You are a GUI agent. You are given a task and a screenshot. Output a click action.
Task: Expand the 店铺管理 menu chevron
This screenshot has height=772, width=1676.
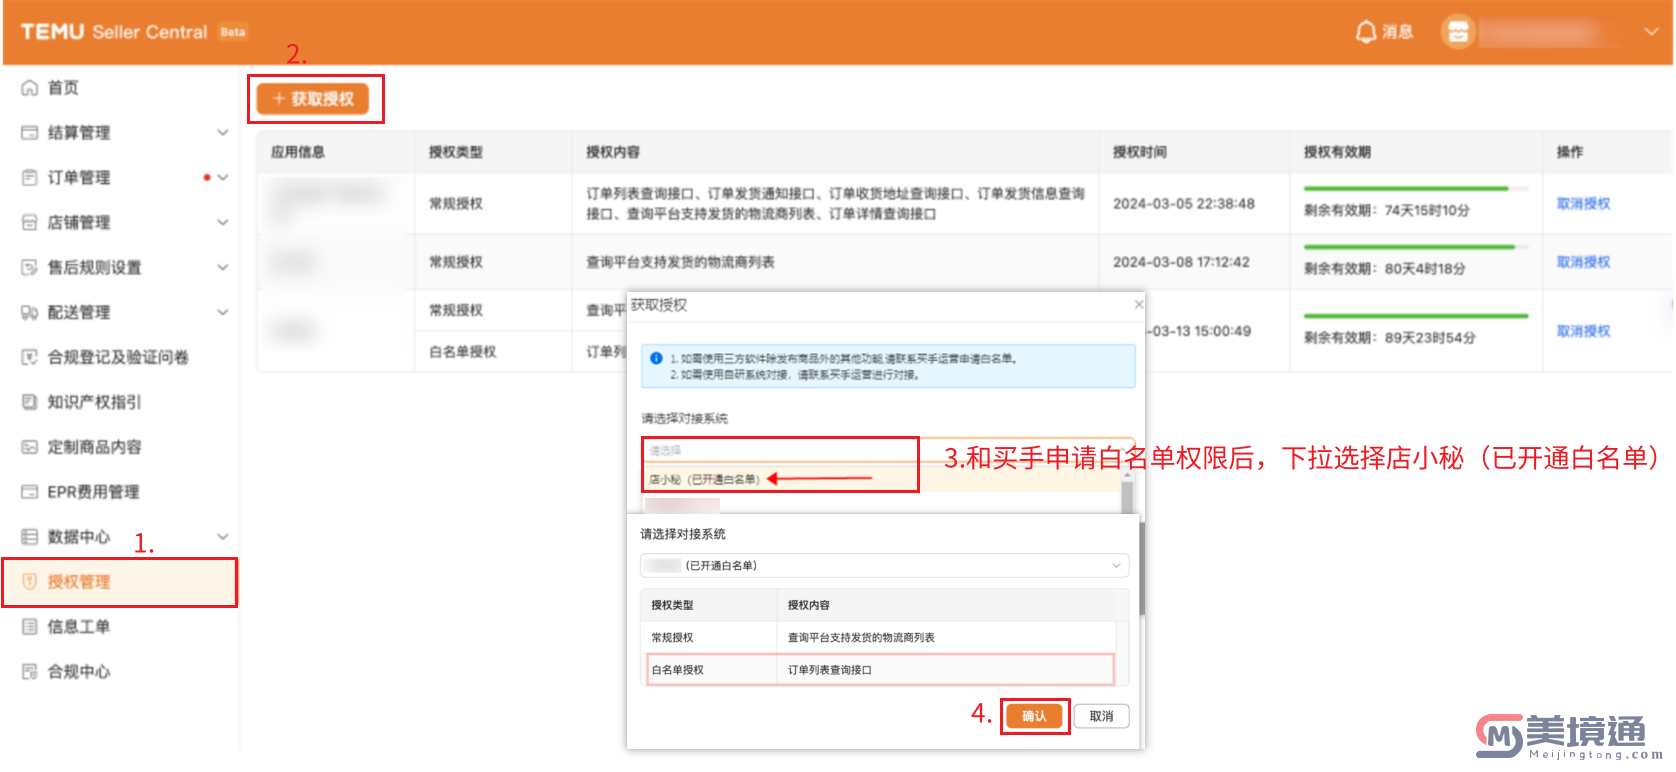223,223
